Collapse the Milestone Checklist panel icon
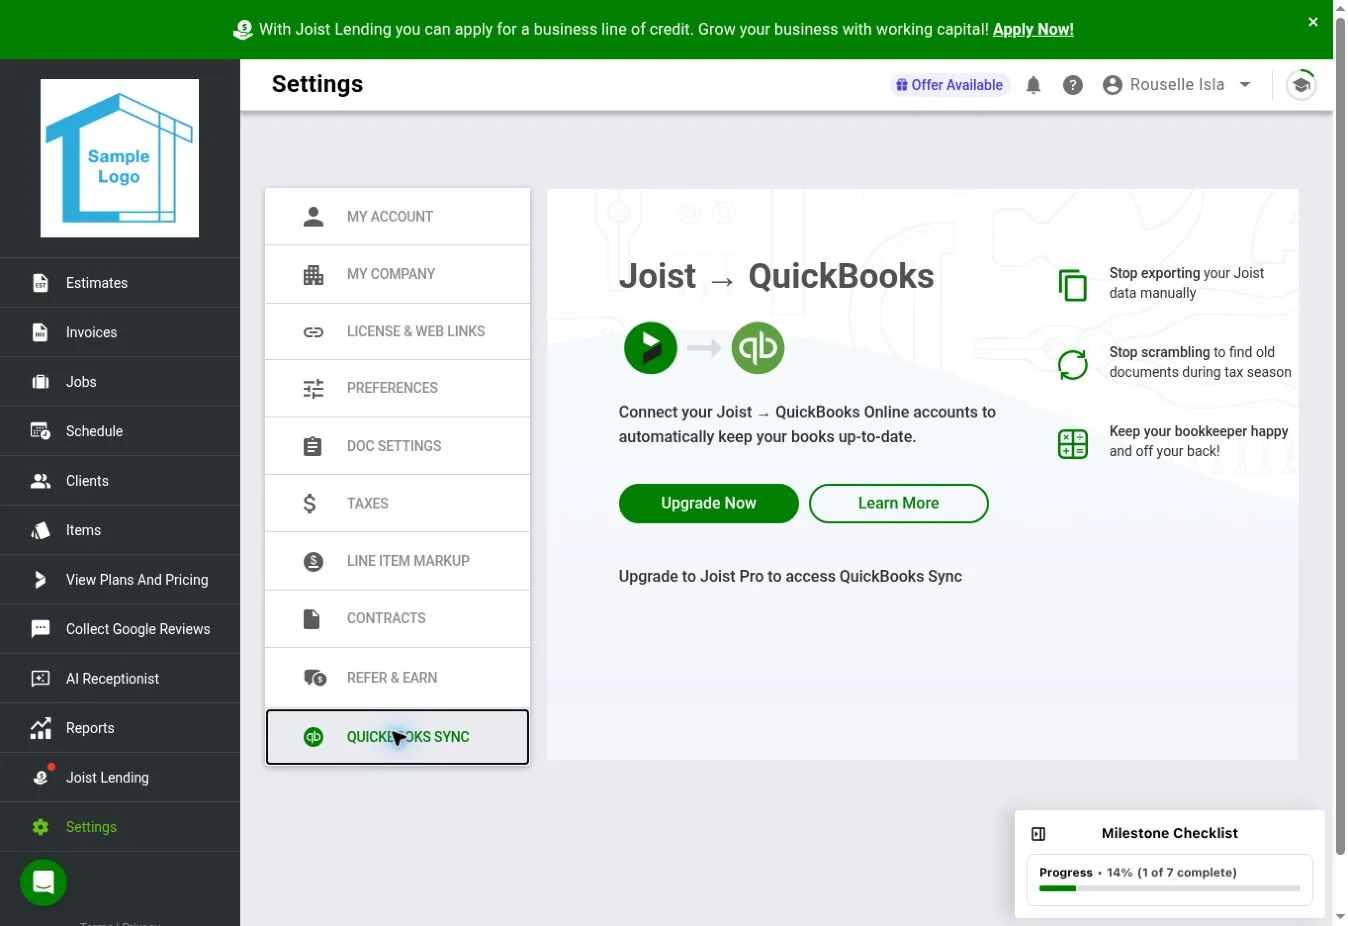The image size is (1348, 926). click(1038, 834)
